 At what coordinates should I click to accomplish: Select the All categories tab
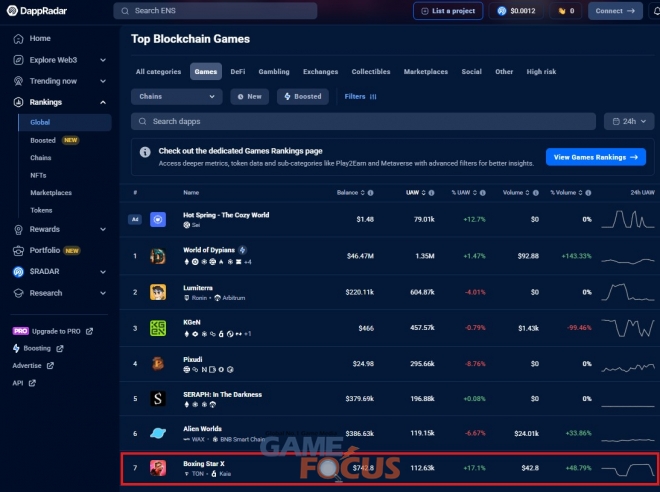pyautogui.click(x=158, y=72)
